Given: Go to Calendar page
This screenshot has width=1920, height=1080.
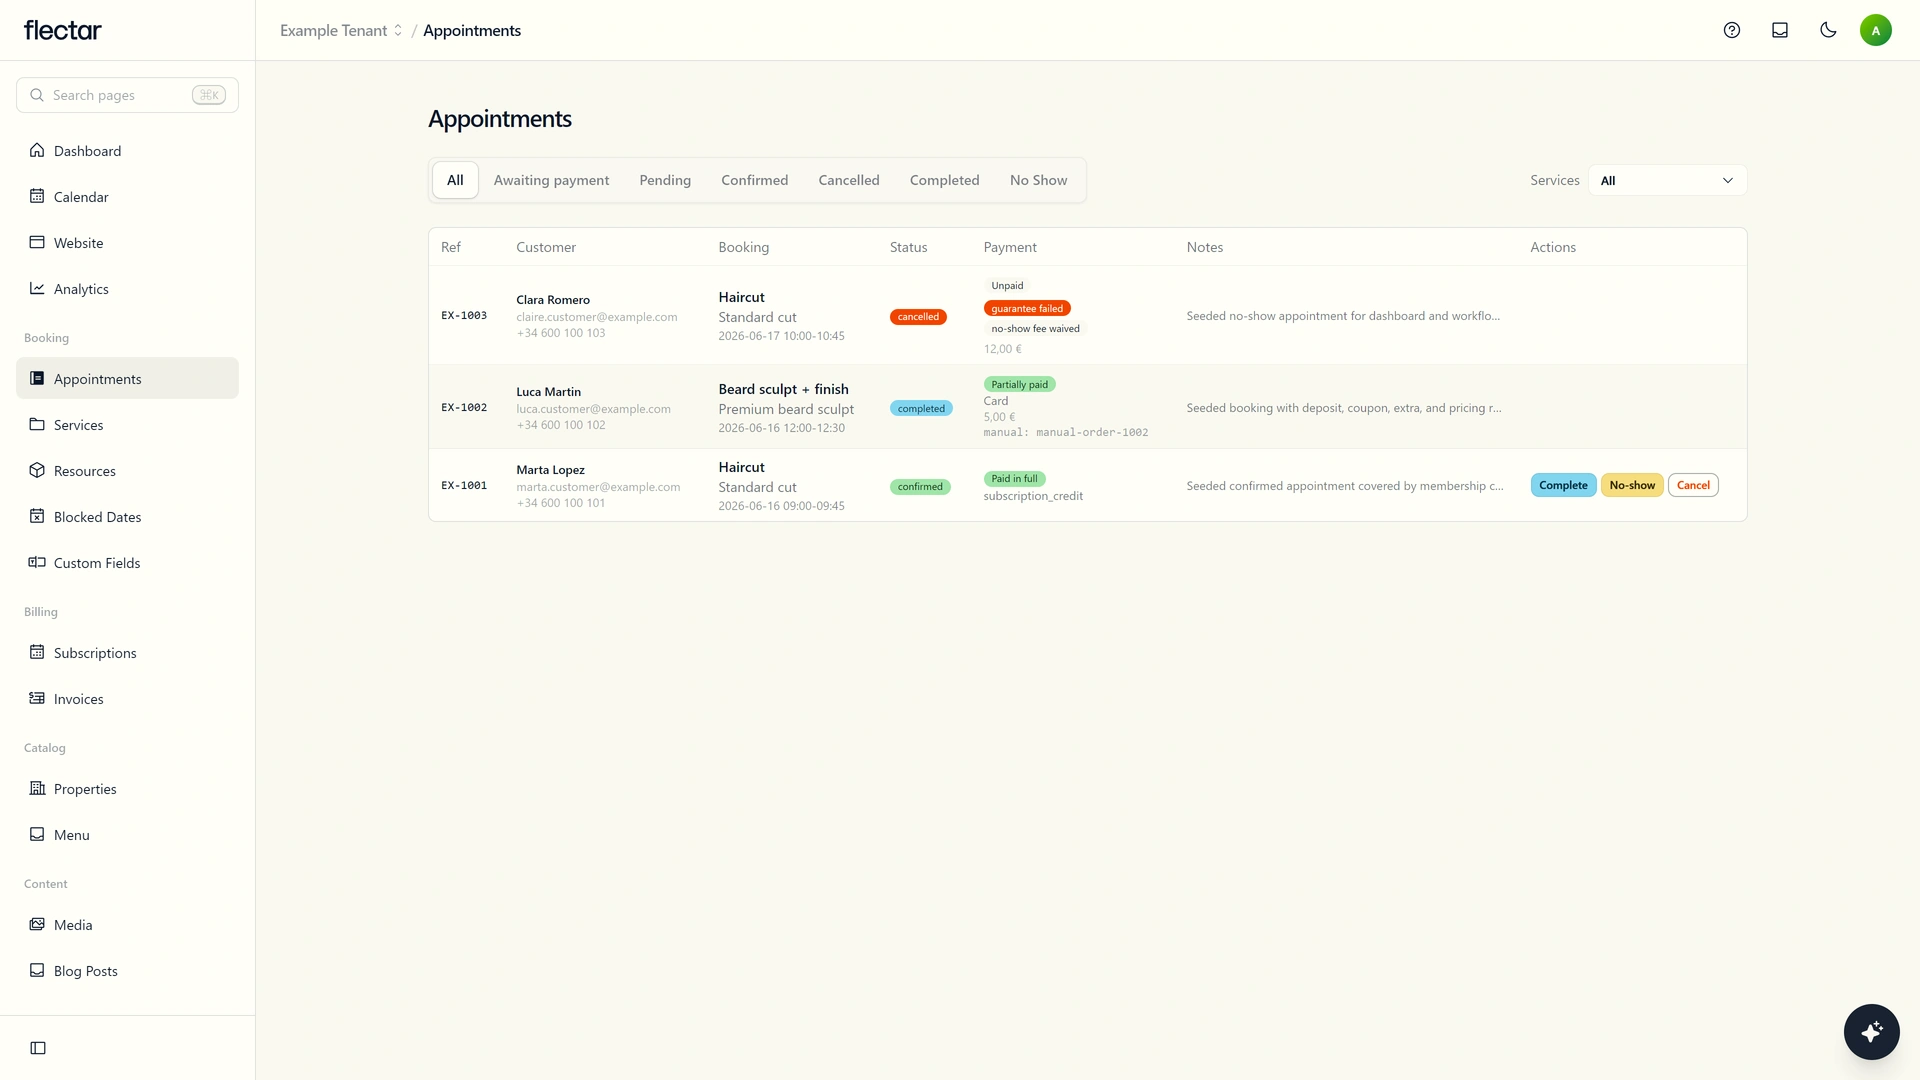Looking at the screenshot, I should pos(127,197).
